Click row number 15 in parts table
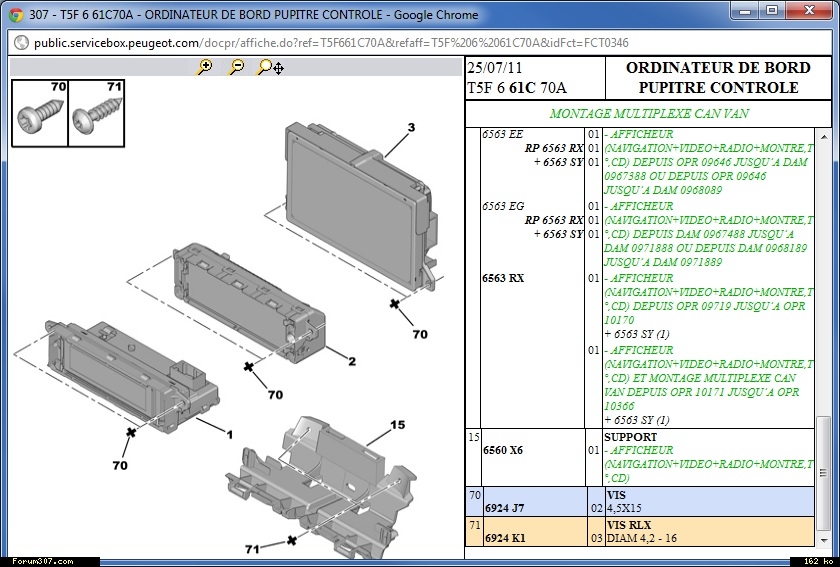This screenshot has width=840, height=567. [x=474, y=437]
